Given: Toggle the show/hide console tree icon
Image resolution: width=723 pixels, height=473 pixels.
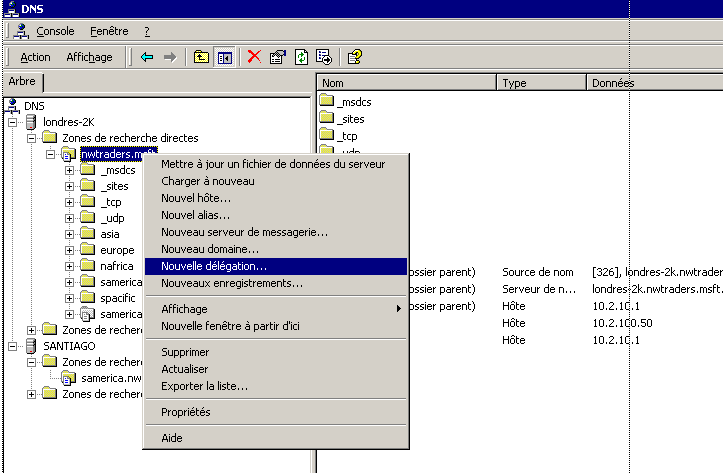Looking at the screenshot, I should point(225,57).
